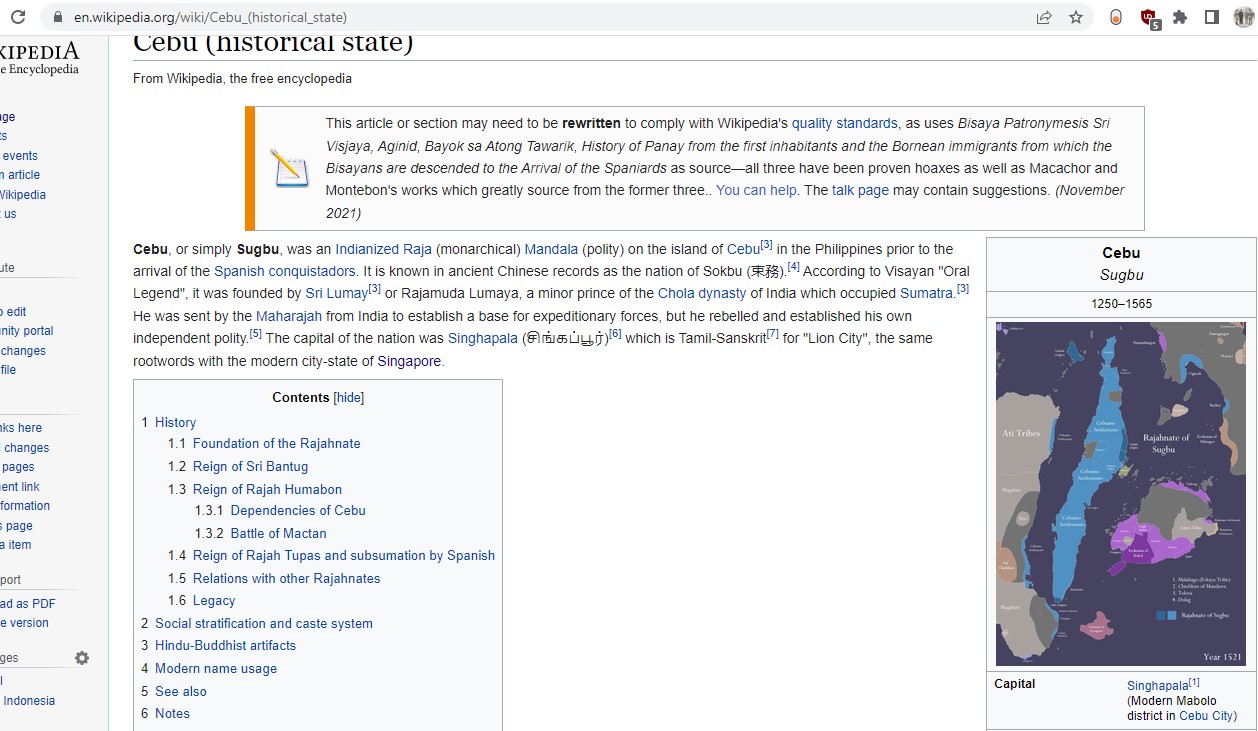Open the orange-dot toggle extension icon
The image size is (1258, 731).
click(x=1116, y=17)
